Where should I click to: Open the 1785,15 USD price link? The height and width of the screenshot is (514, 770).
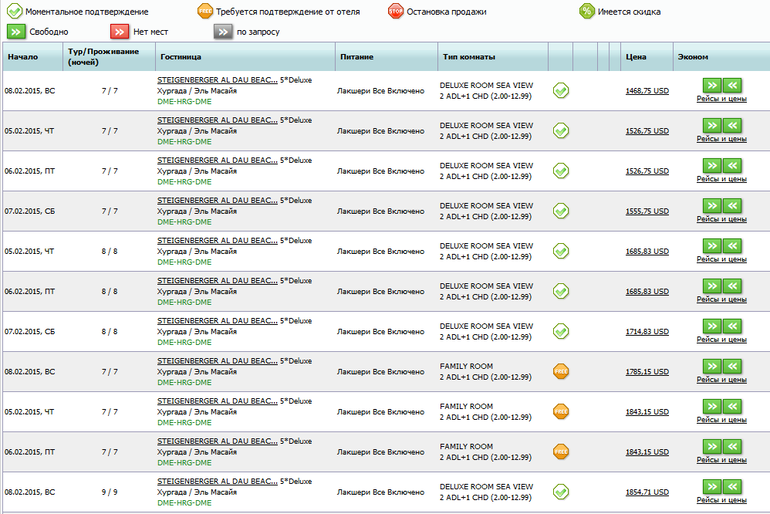646,371
